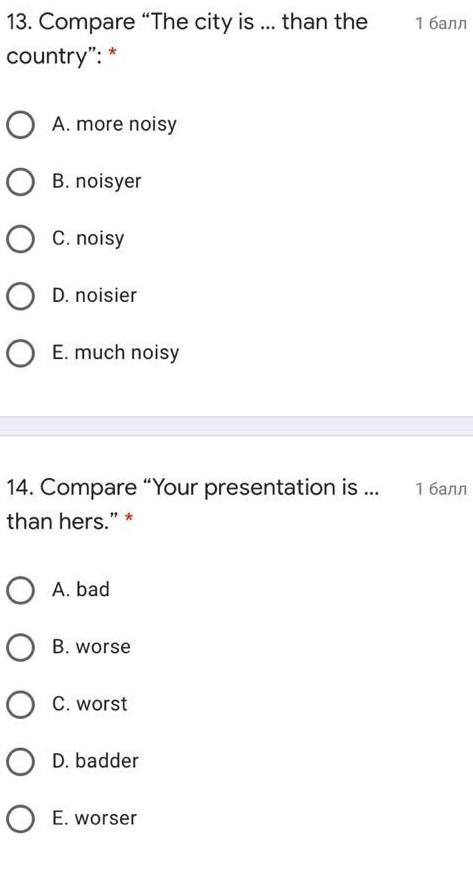Image resolution: width=473 pixels, height=872 pixels.
Task: Click the 1 балл label of question 13
Action: [441, 23]
